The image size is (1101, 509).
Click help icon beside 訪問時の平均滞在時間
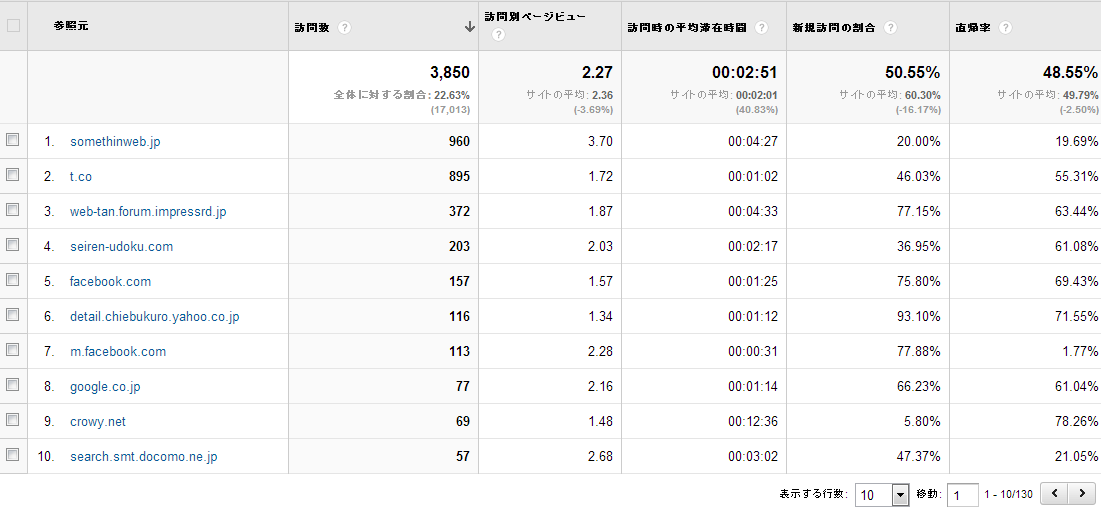[762, 28]
